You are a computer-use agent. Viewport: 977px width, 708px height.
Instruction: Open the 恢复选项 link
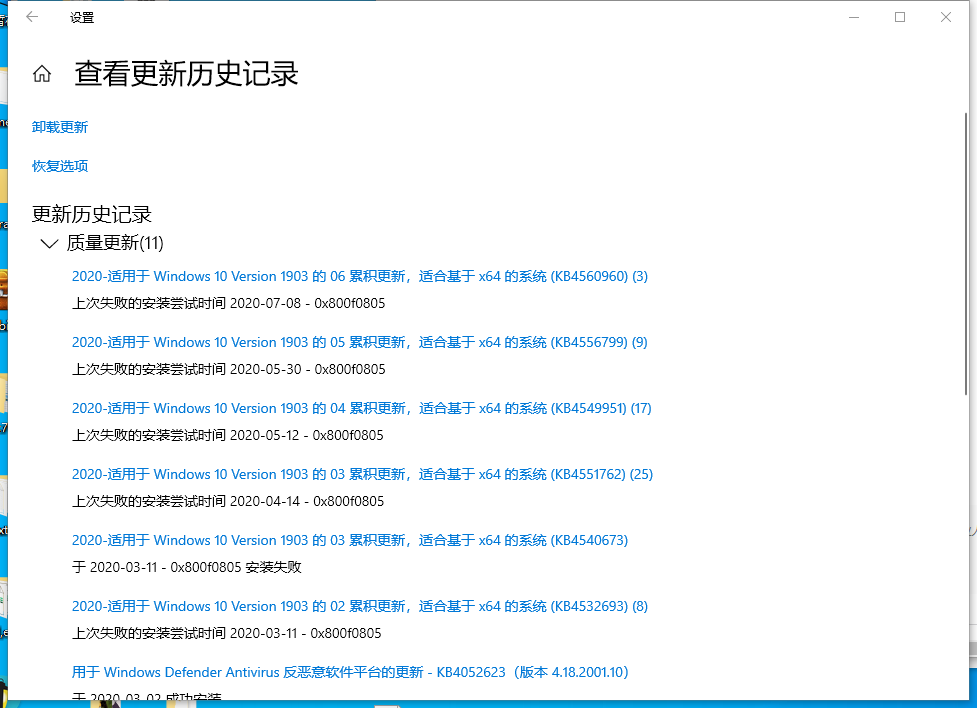click(x=60, y=166)
